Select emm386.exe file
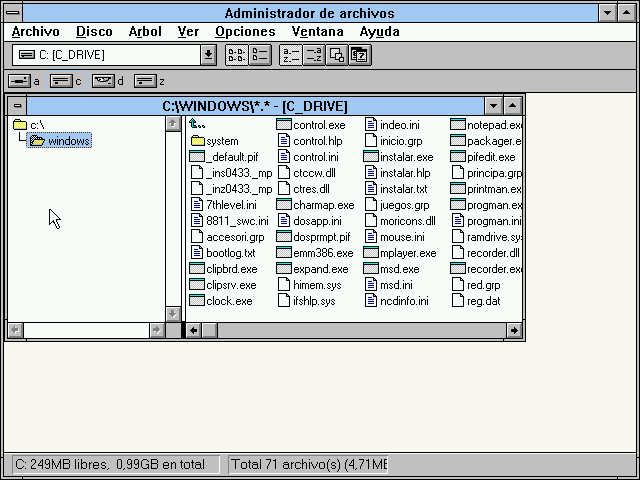This screenshot has height=480, width=640. click(x=315, y=253)
